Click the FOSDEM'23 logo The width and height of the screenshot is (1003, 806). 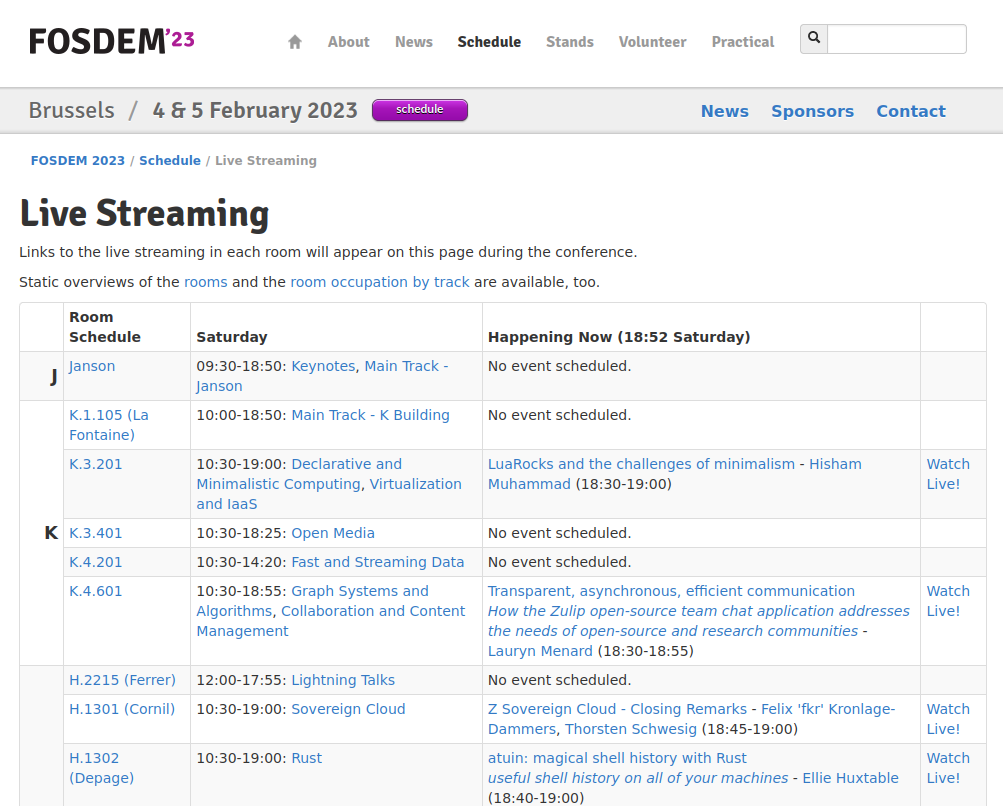(x=112, y=41)
